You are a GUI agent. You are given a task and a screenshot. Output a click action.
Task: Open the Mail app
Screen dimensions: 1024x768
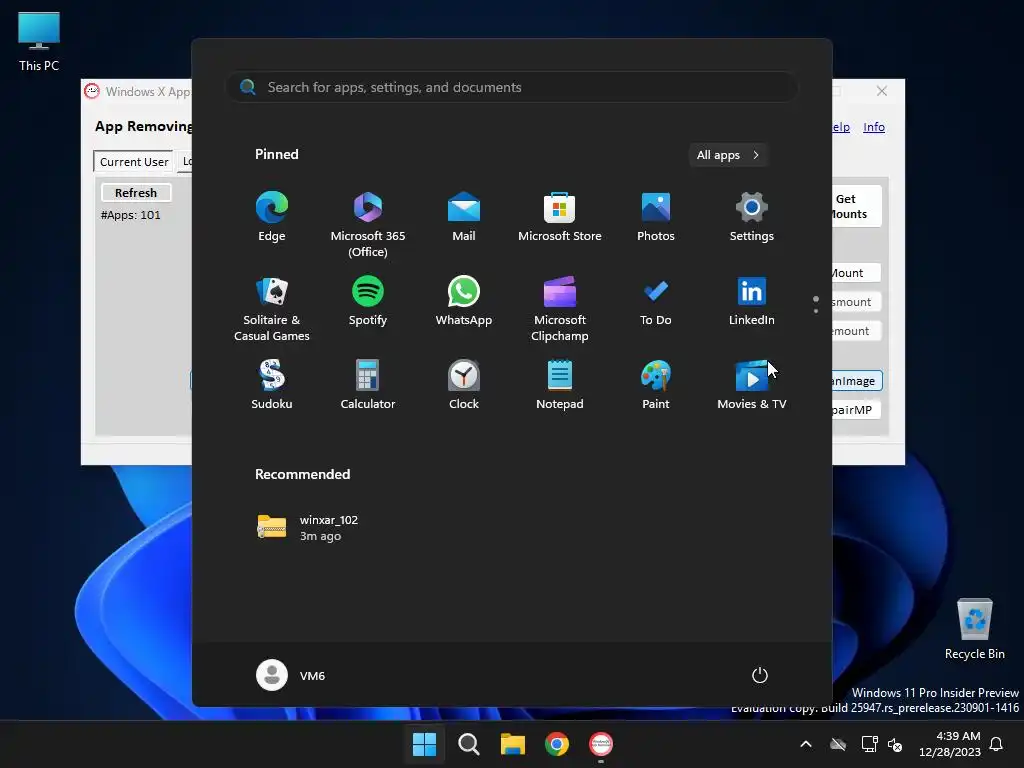point(464,217)
